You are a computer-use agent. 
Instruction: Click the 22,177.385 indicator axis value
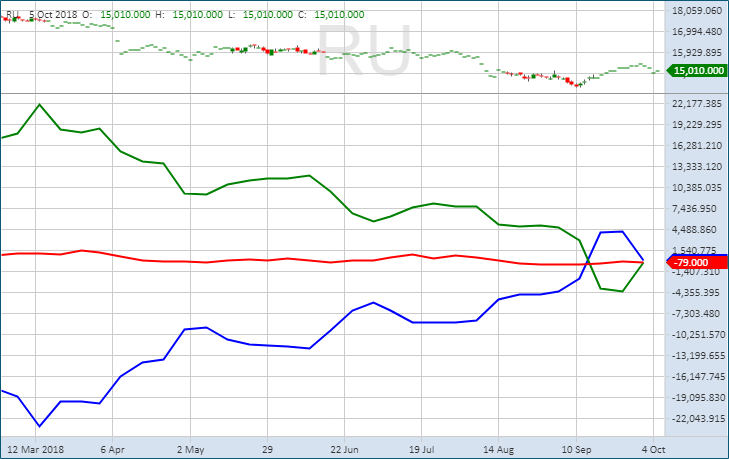[x=697, y=103]
